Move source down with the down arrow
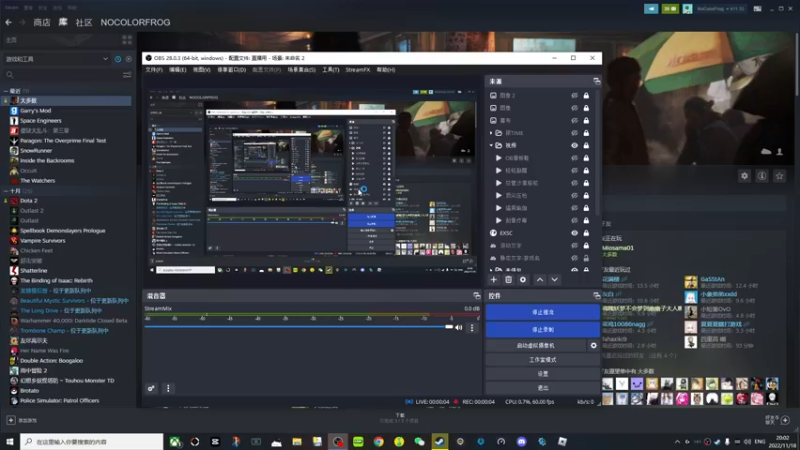Screen dimensions: 800x450 point(555,280)
